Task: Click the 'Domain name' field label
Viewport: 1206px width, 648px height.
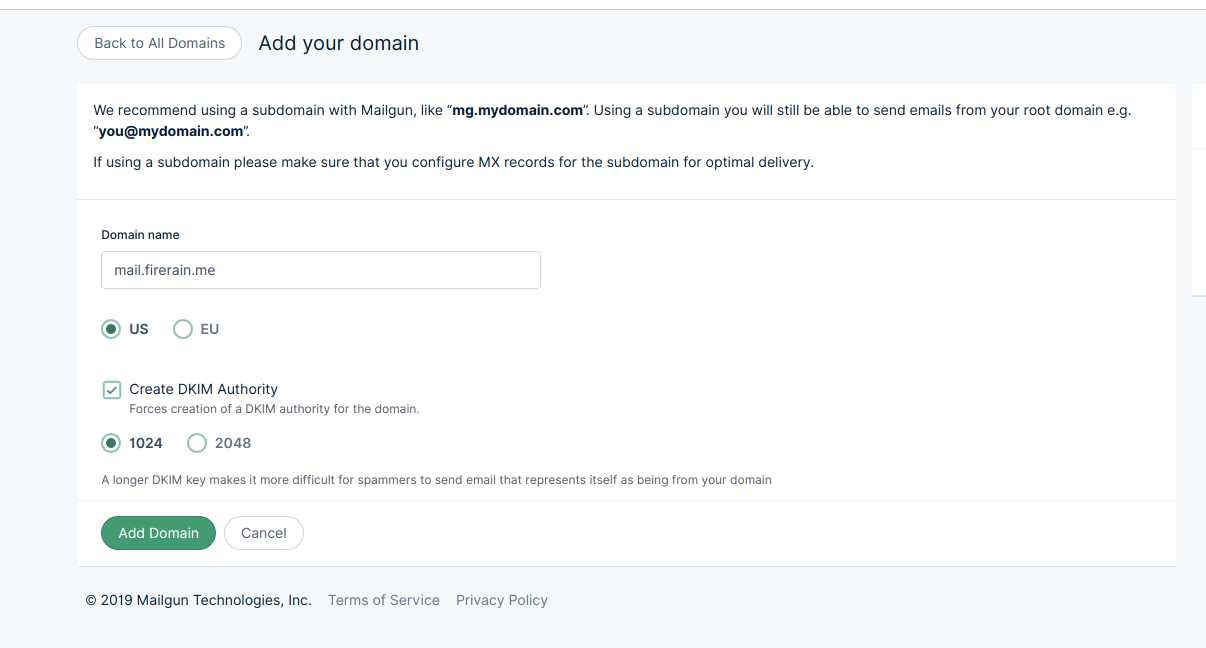Action: pyautogui.click(x=141, y=235)
